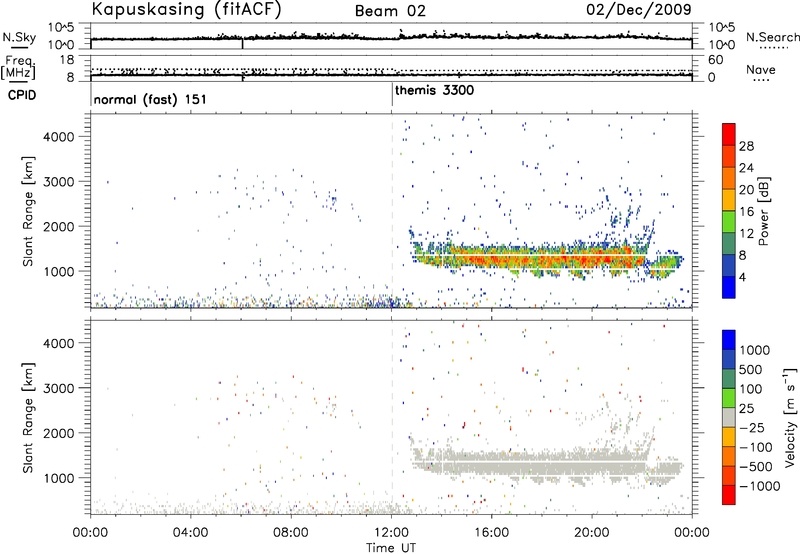Screen dimensions: 800x554
Task: Click the -500 tick on Velocity colorbar
Action: pos(756,466)
